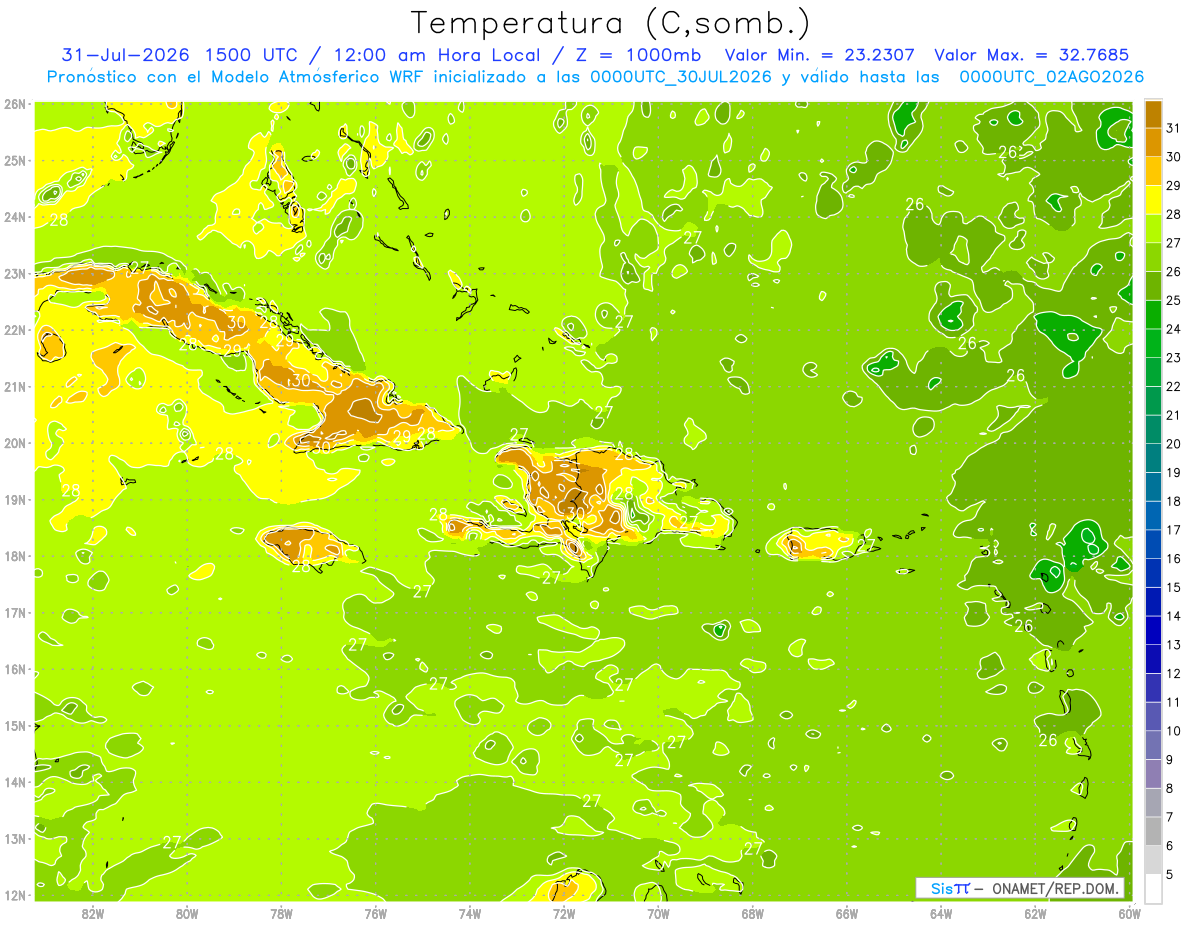Select the pressure level "Z = 1000mb"
This screenshot has height=927, width=1200.
pos(640,55)
